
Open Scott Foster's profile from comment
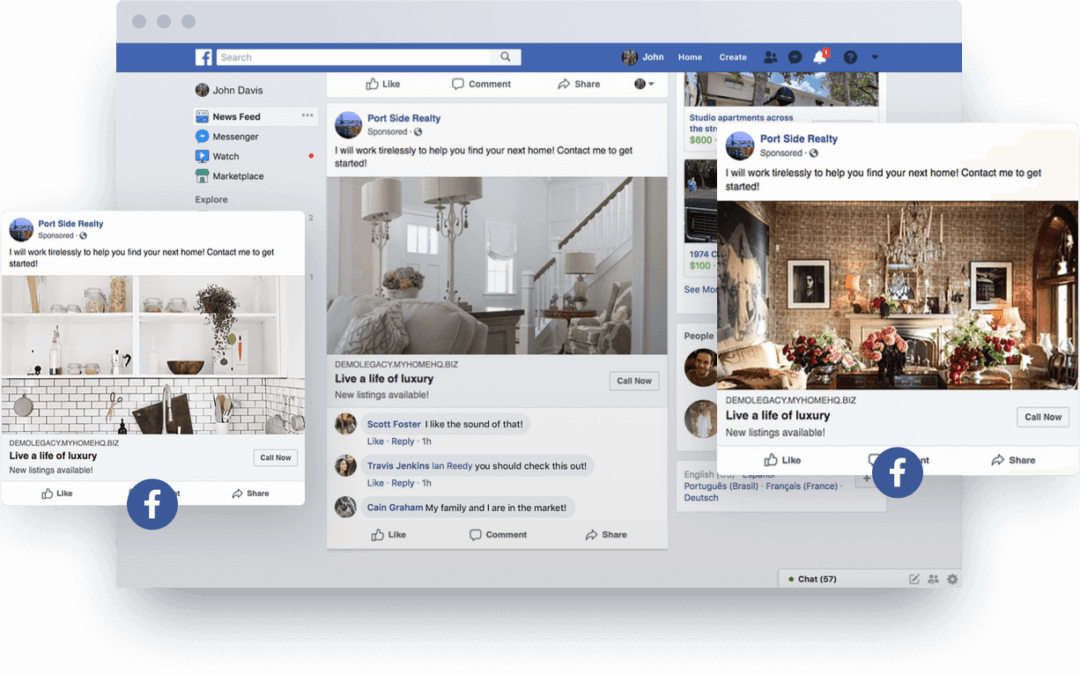click(x=394, y=424)
